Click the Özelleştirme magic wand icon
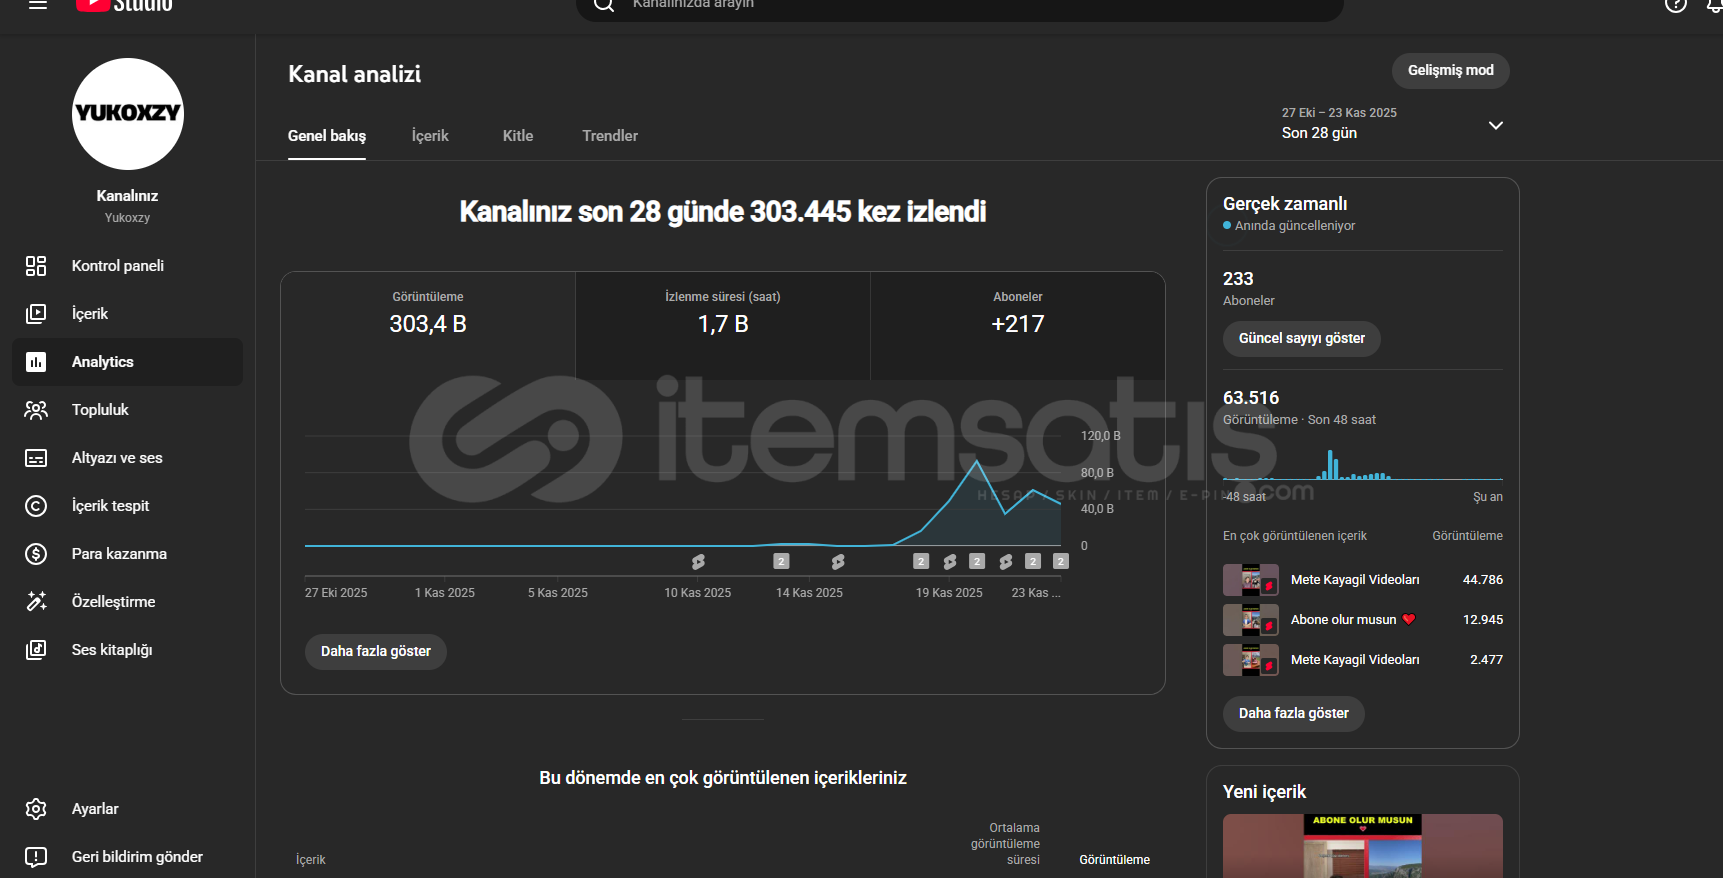 (x=36, y=602)
